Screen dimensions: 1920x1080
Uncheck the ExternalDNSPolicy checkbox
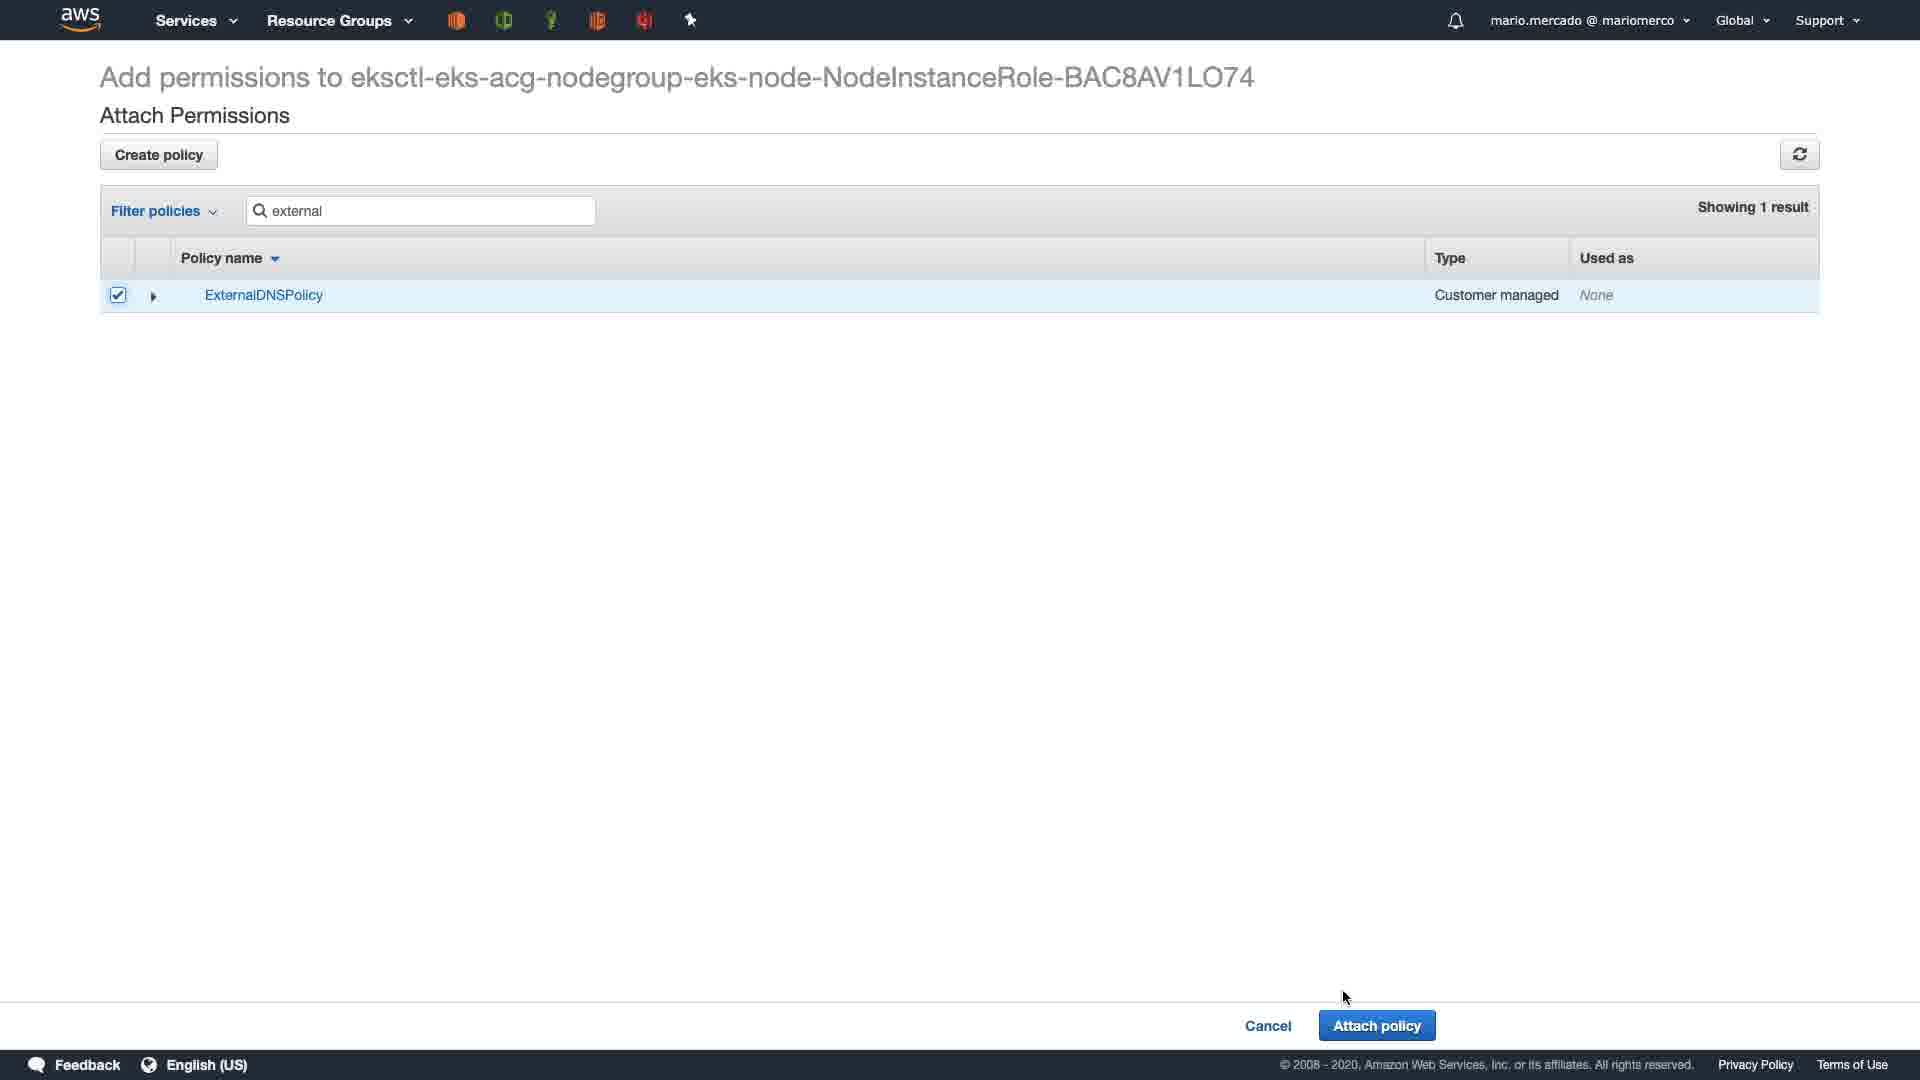click(x=118, y=295)
